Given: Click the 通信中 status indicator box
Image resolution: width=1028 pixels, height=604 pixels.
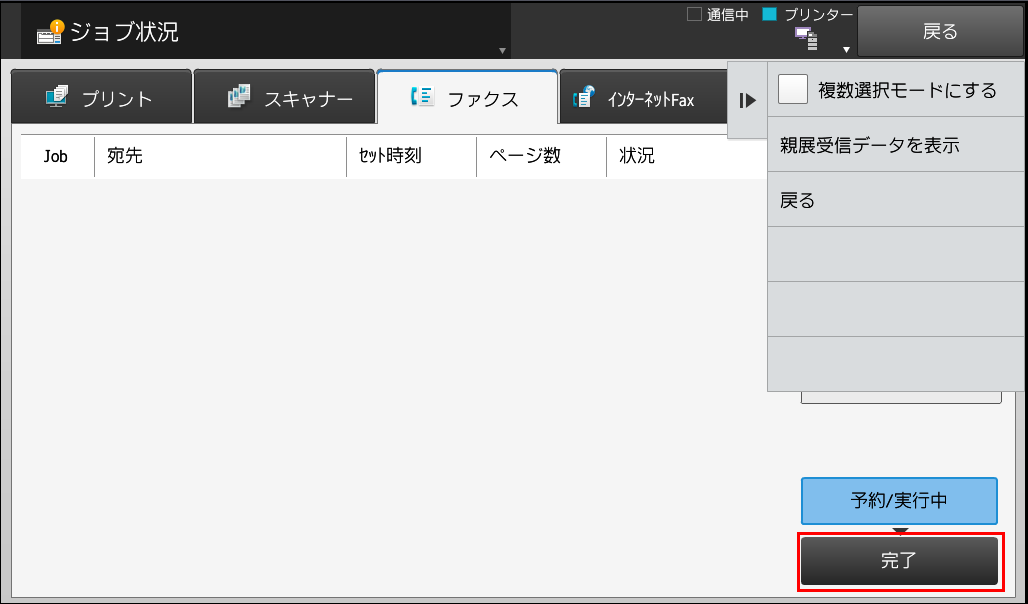Looking at the screenshot, I should (x=694, y=14).
